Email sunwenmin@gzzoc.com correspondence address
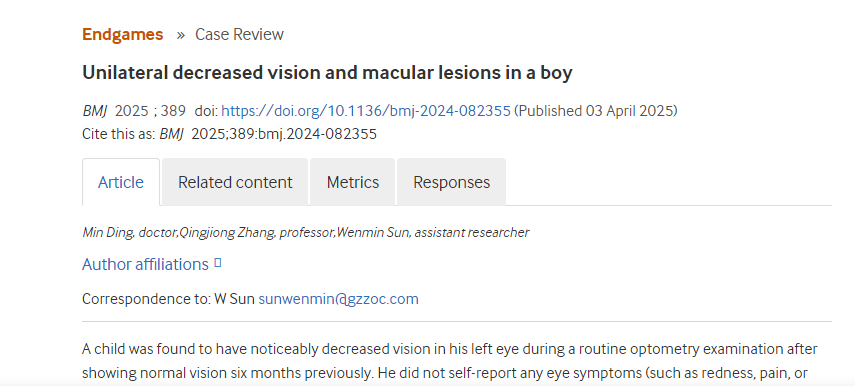The height and width of the screenshot is (386, 855). (339, 299)
